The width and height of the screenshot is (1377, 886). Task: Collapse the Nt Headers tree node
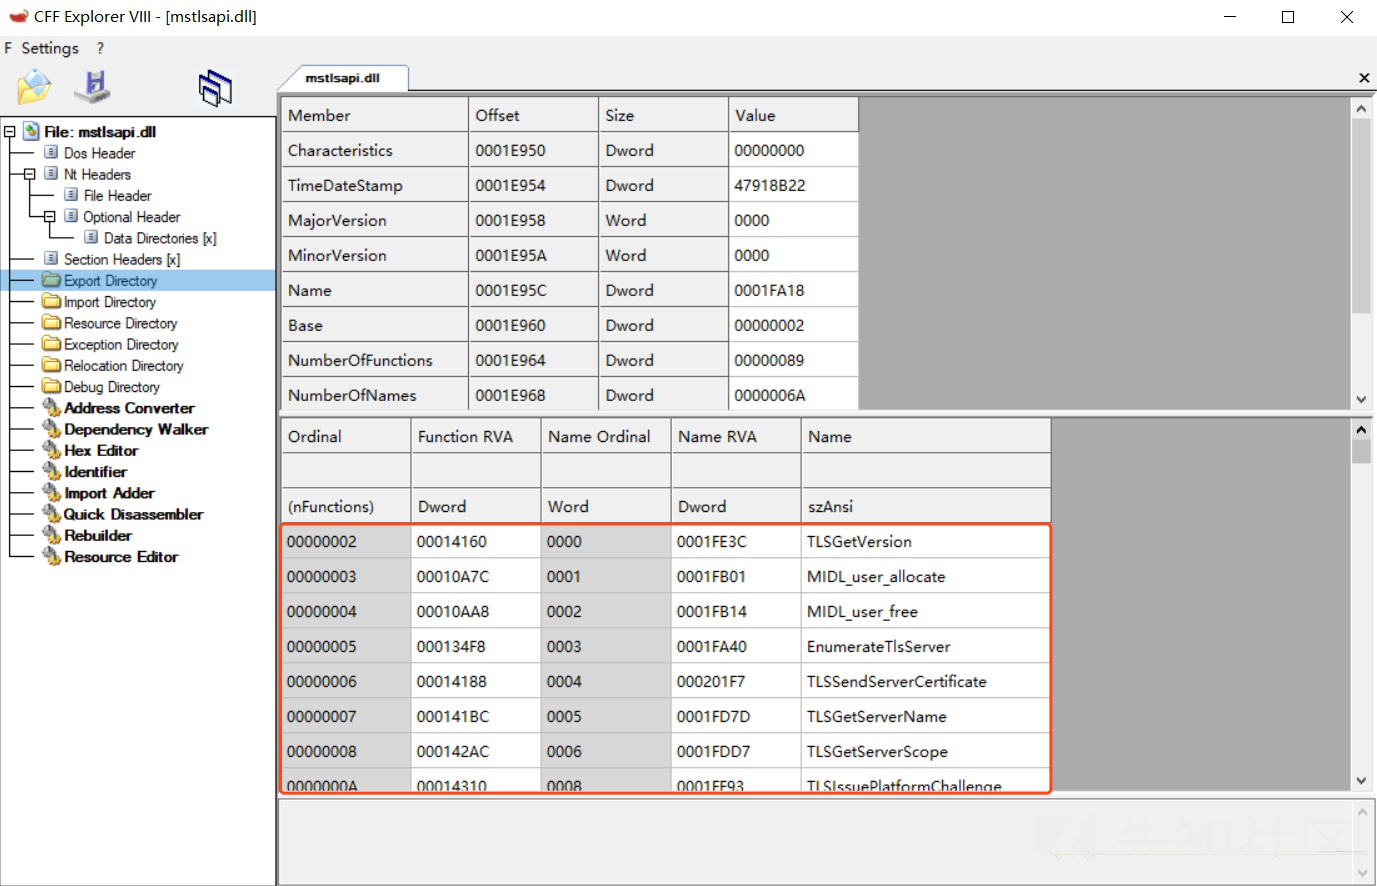[30, 174]
